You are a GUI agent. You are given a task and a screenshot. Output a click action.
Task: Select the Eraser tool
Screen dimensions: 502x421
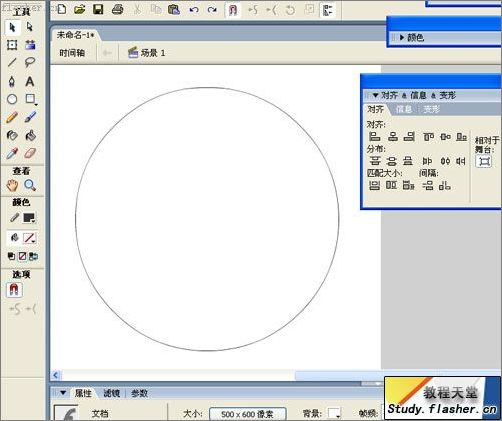30,153
